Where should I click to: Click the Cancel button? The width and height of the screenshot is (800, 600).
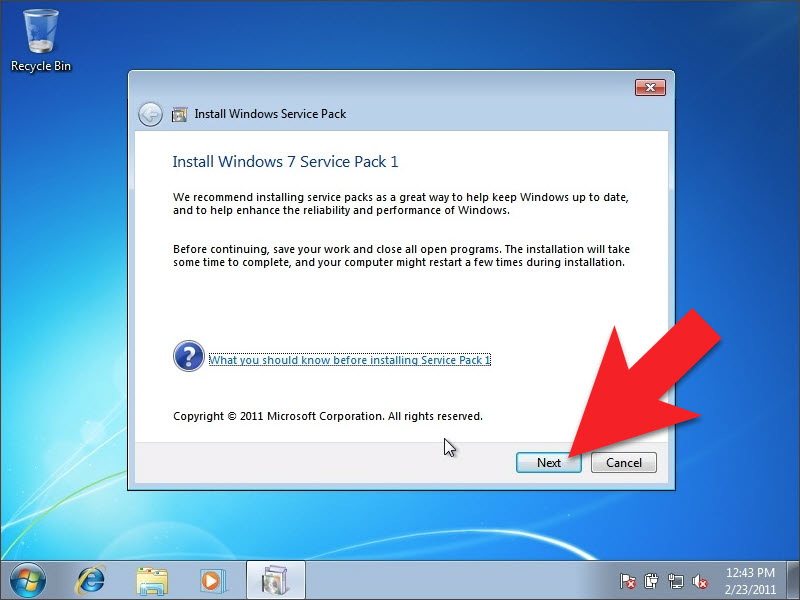(624, 462)
